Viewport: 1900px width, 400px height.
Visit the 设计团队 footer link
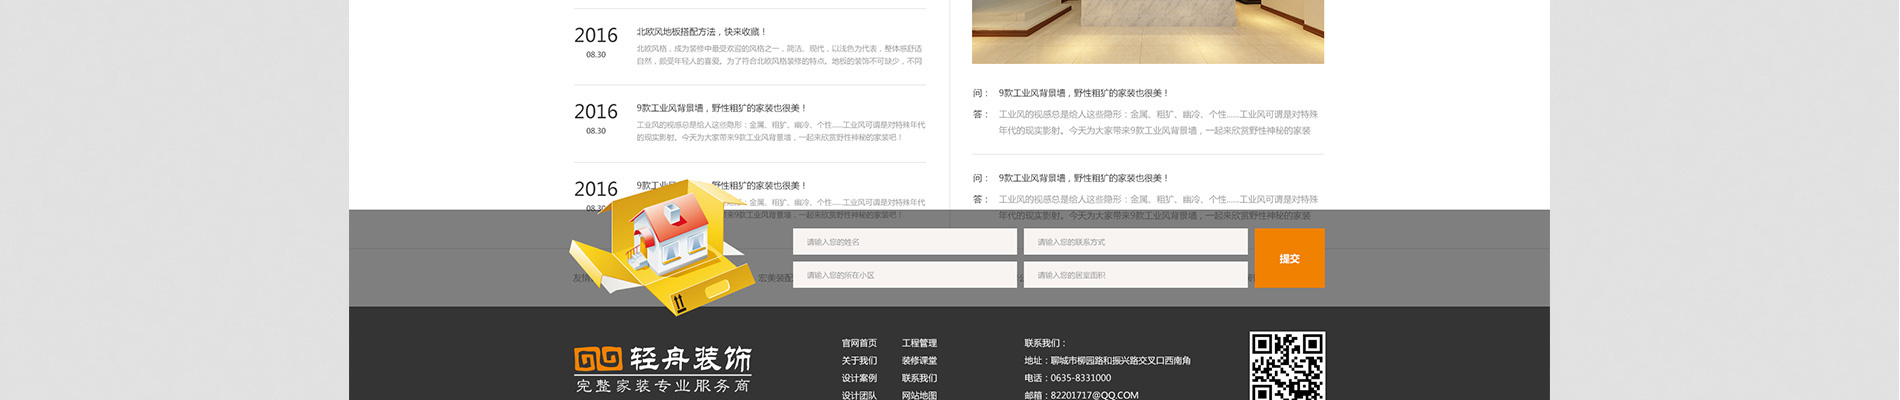coord(859,395)
